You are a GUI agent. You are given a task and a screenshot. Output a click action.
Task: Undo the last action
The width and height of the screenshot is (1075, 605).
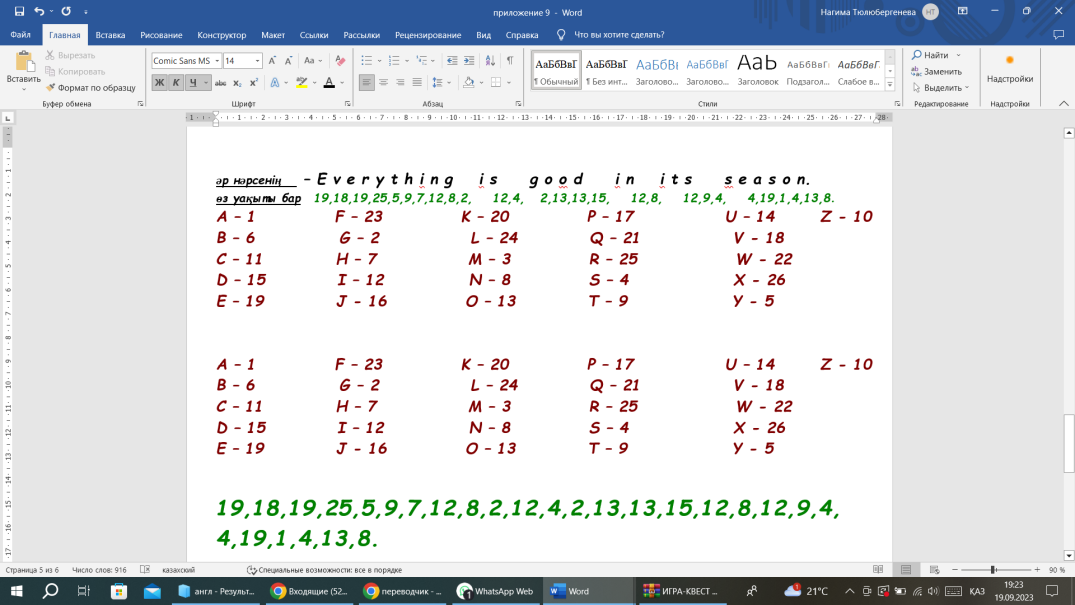point(39,12)
